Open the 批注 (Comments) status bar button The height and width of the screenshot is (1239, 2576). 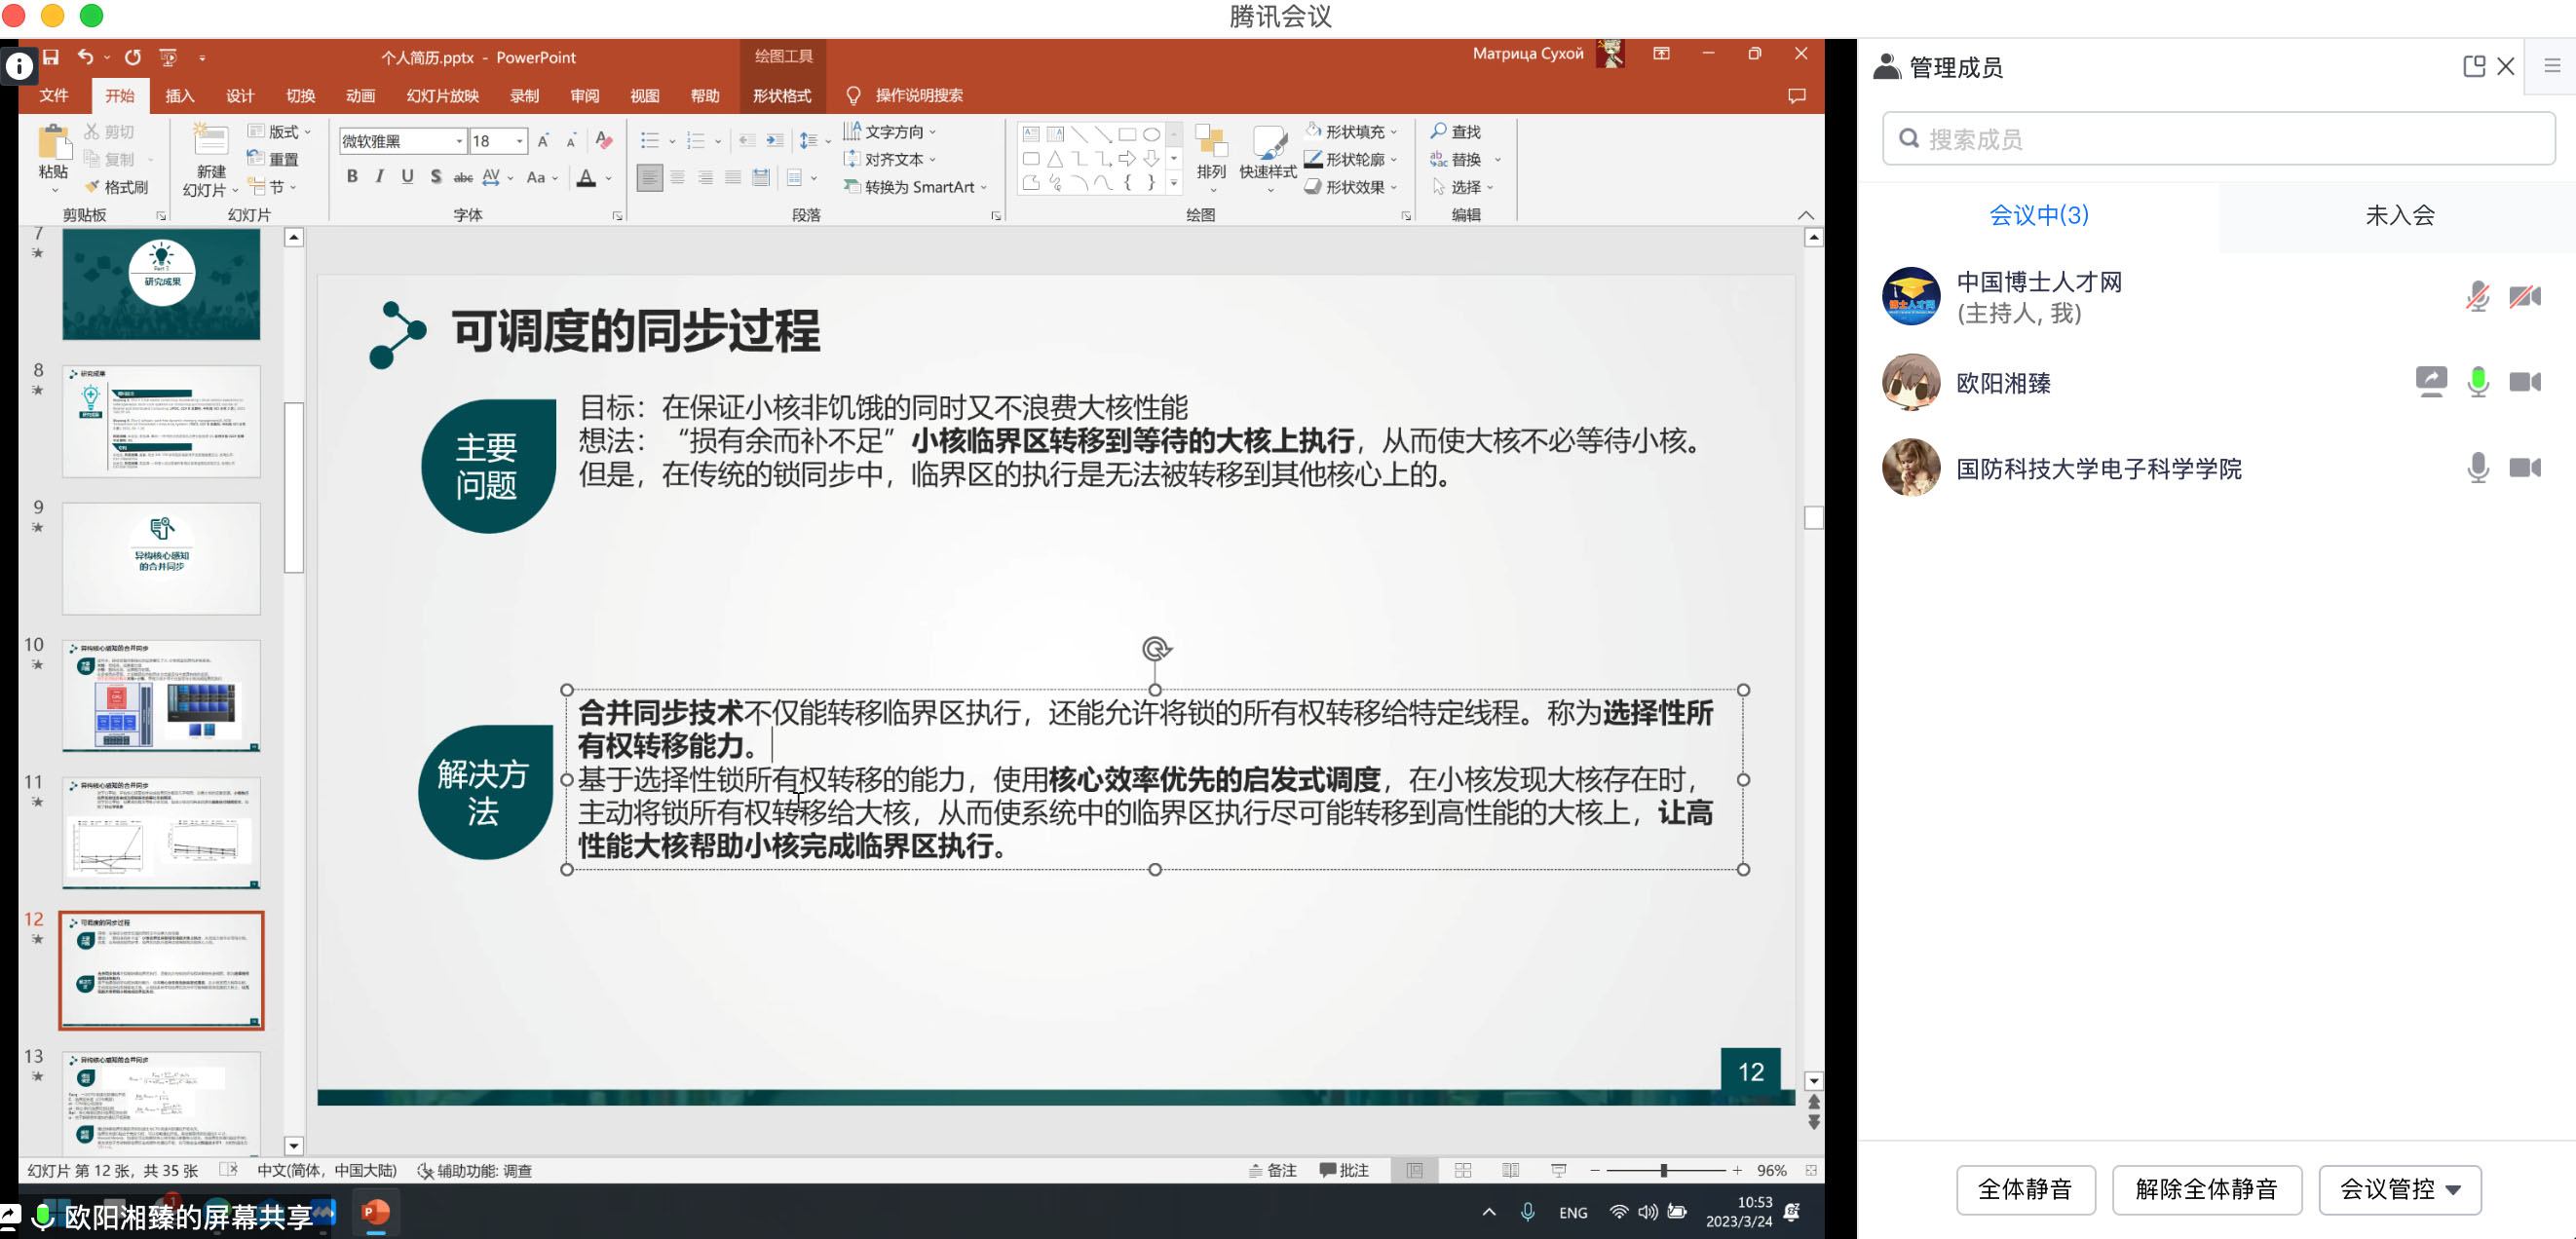1344,1170
